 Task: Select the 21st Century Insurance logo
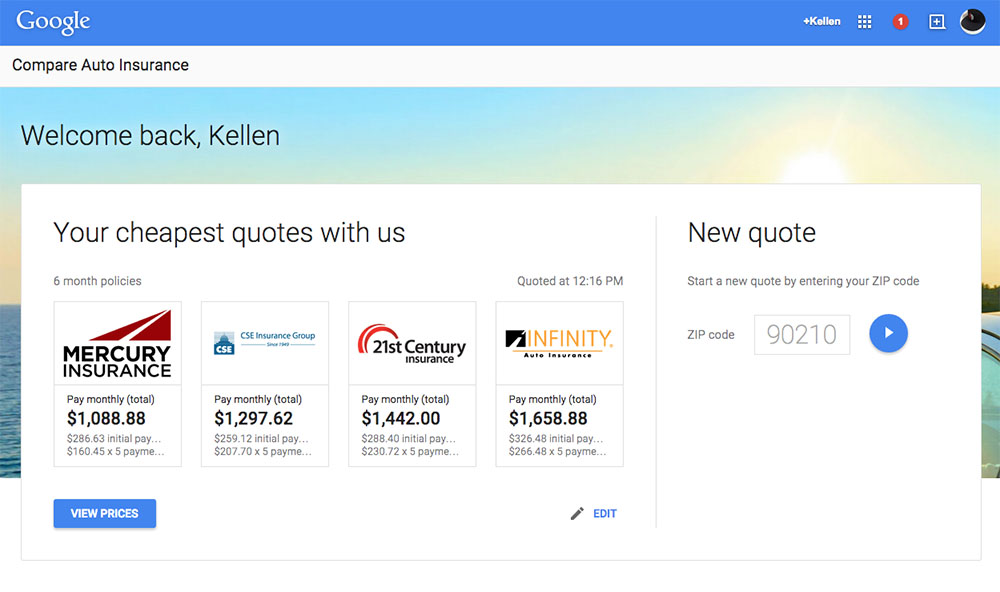(x=412, y=343)
